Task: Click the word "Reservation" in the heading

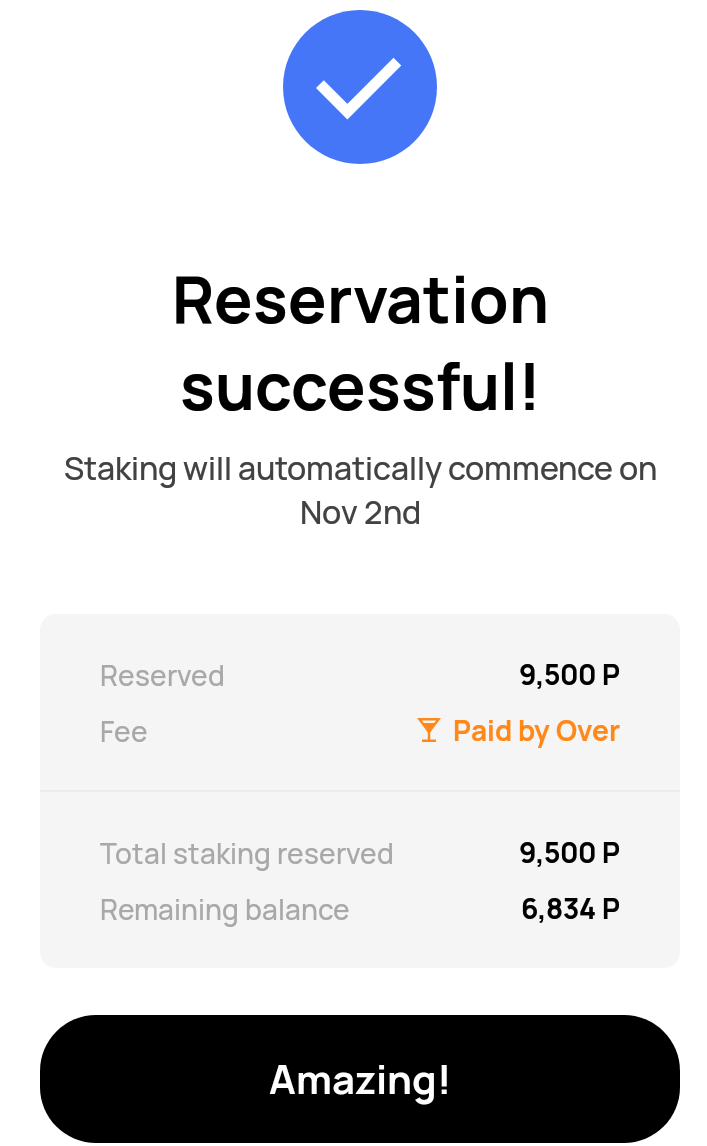Action: [x=360, y=300]
